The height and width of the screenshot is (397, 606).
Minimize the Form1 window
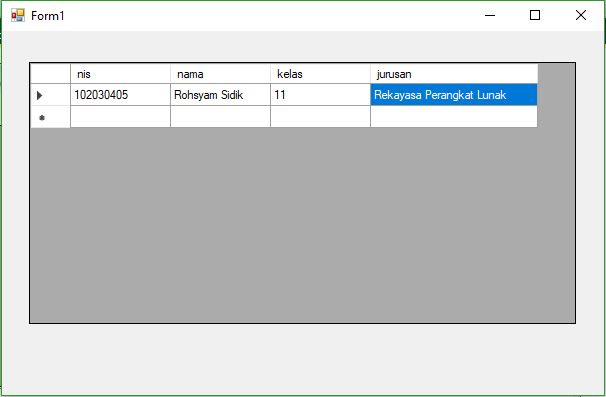pyautogui.click(x=490, y=15)
